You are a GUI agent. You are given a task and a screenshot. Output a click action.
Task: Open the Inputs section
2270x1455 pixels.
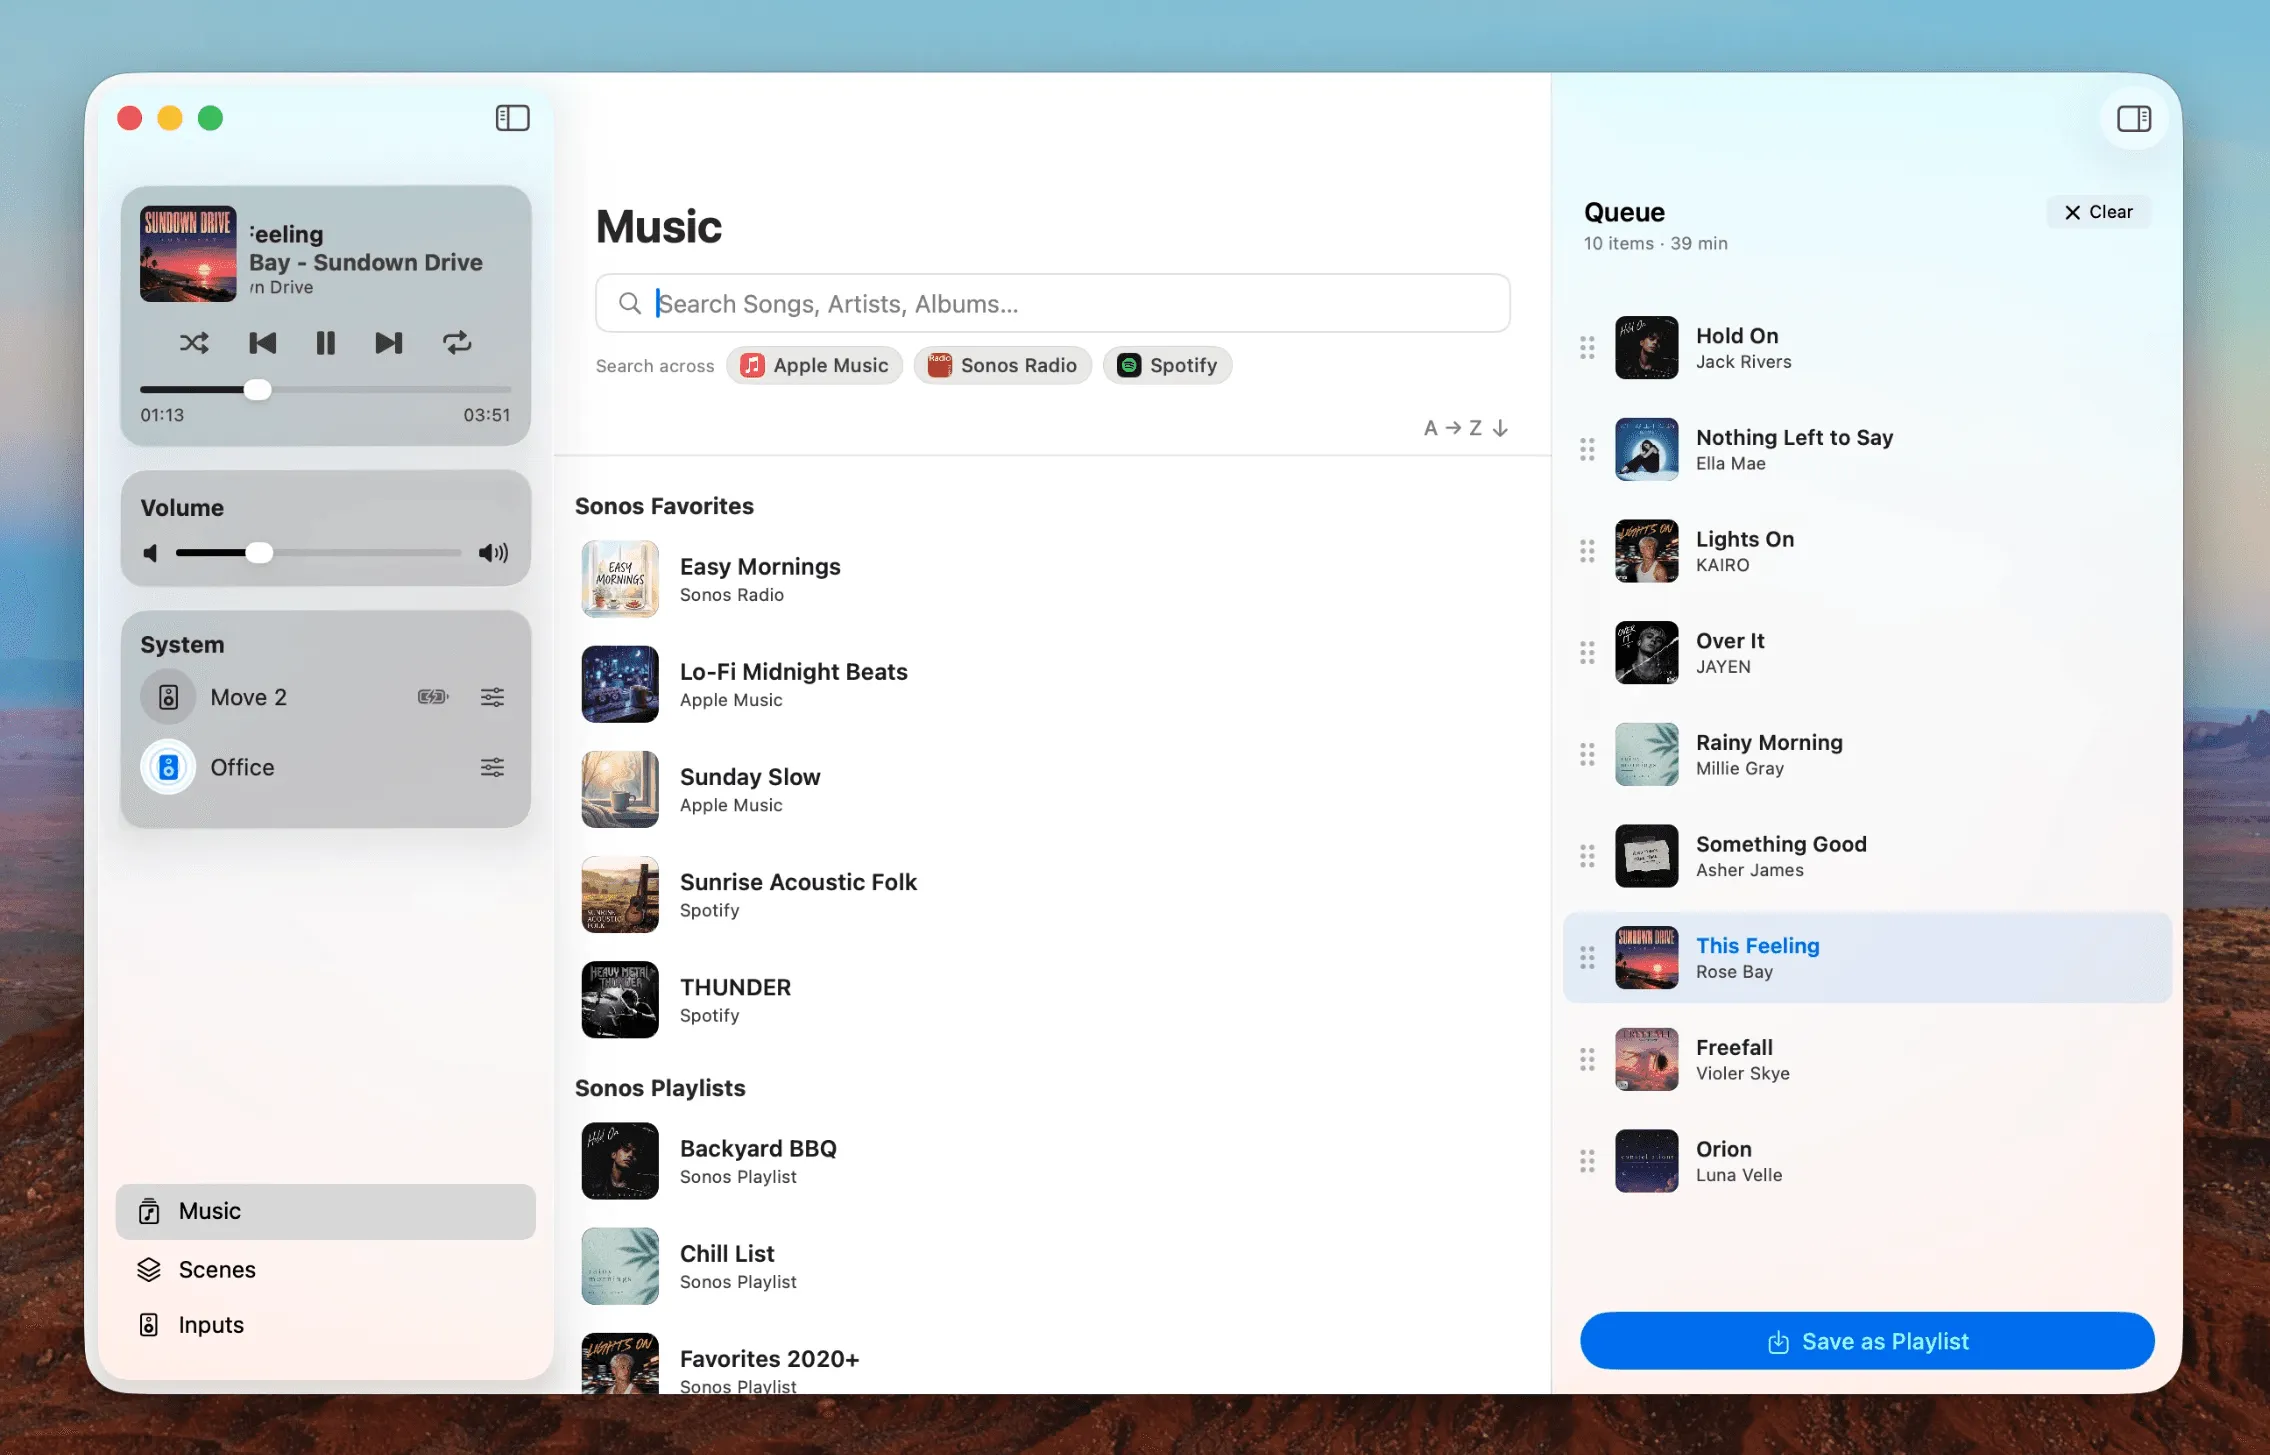point(325,1325)
